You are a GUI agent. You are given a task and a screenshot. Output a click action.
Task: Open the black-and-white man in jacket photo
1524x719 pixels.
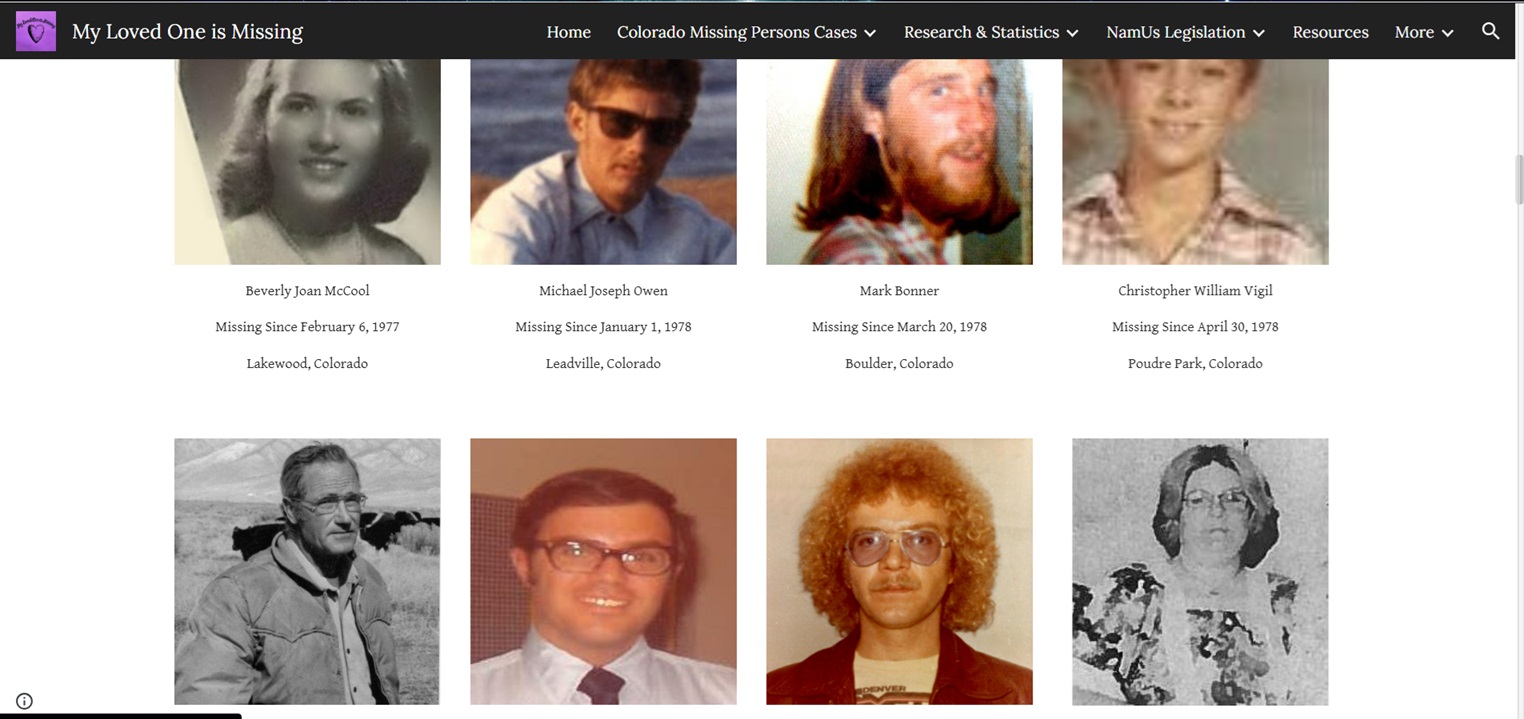tap(307, 571)
